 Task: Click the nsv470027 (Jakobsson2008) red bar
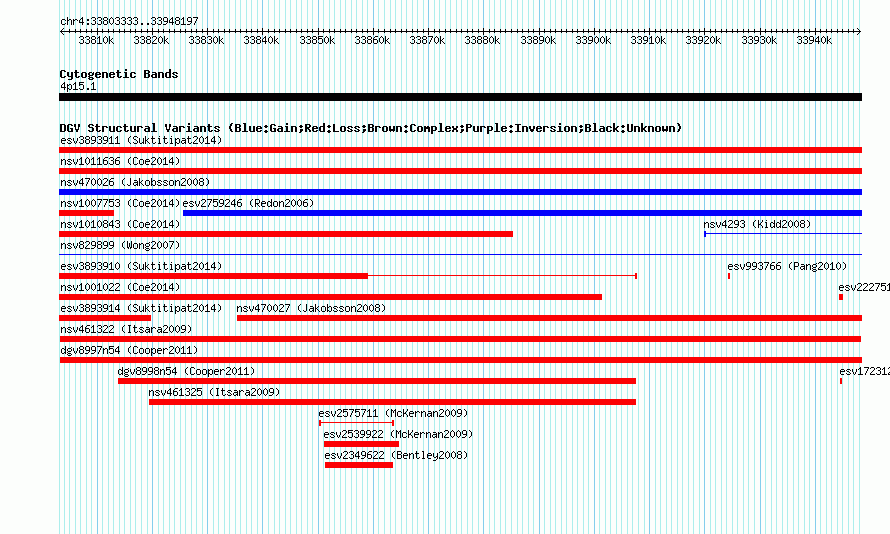click(x=549, y=318)
